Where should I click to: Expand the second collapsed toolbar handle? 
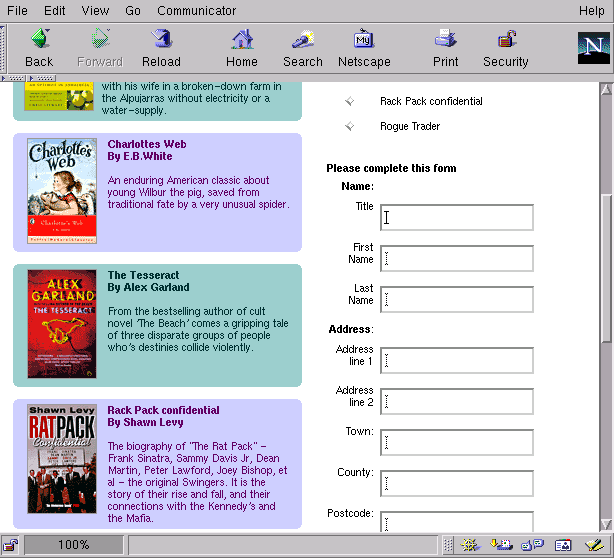[x=42, y=78]
